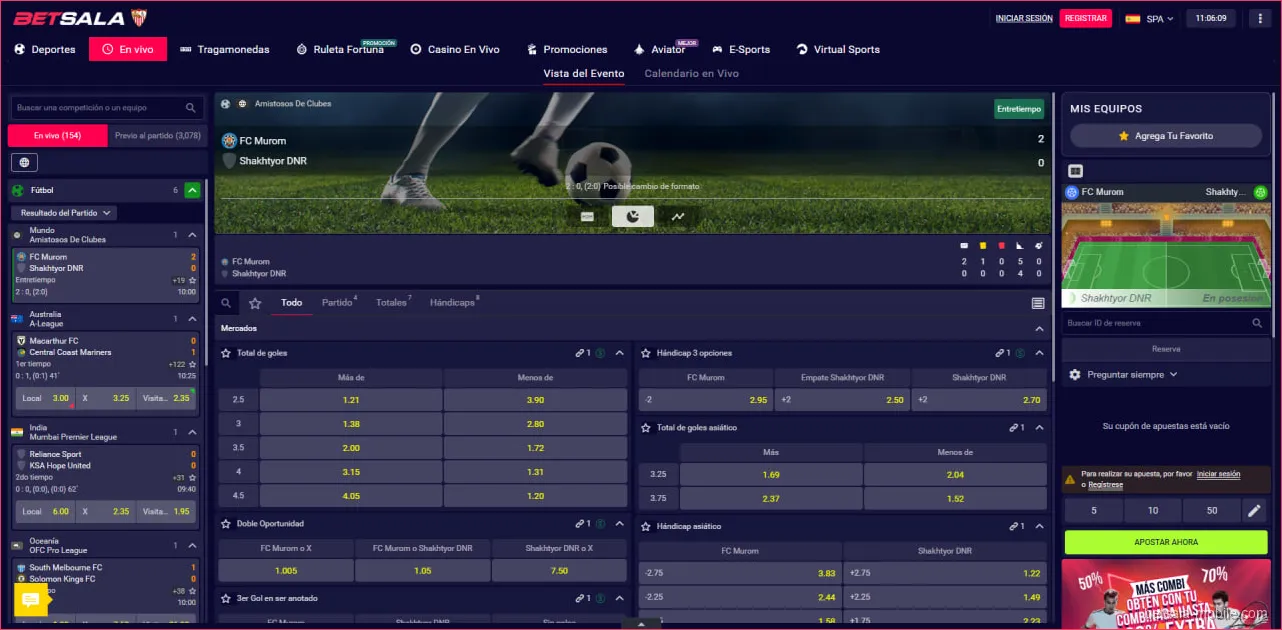The image size is (1282, 630).
Task: Select the Partido markets tab
Action: 337,302
